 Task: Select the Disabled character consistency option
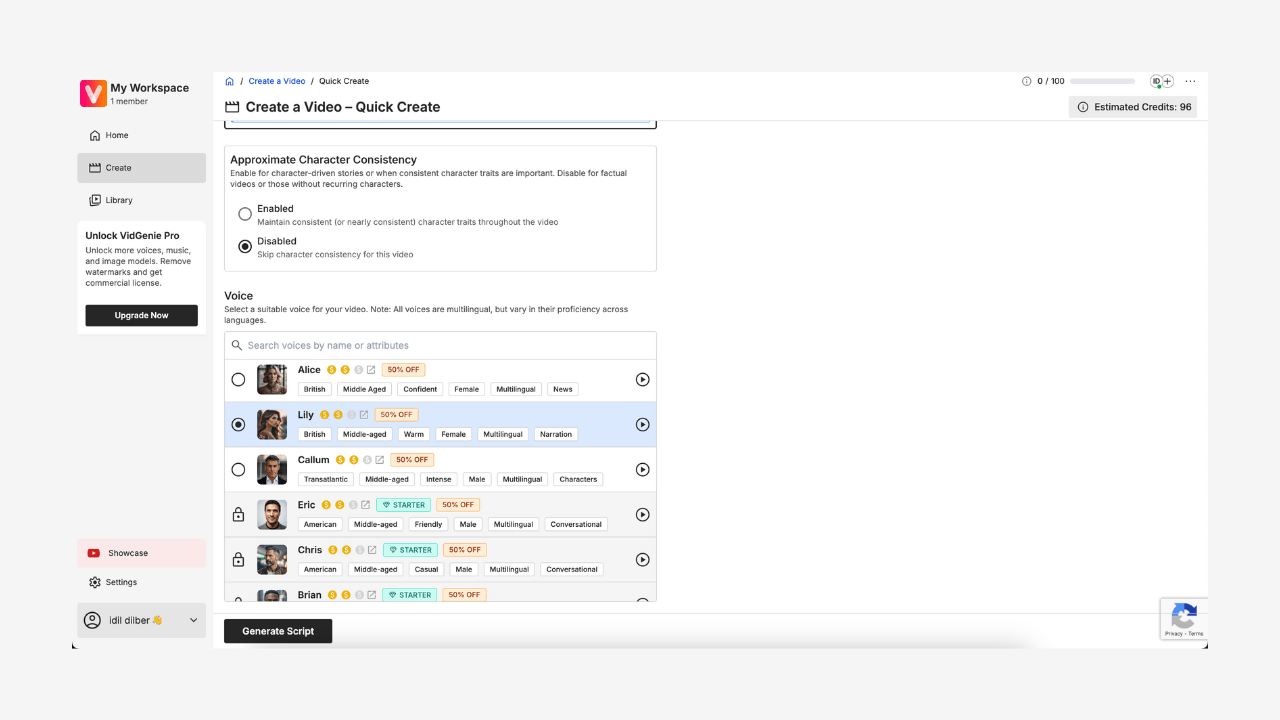click(245, 246)
